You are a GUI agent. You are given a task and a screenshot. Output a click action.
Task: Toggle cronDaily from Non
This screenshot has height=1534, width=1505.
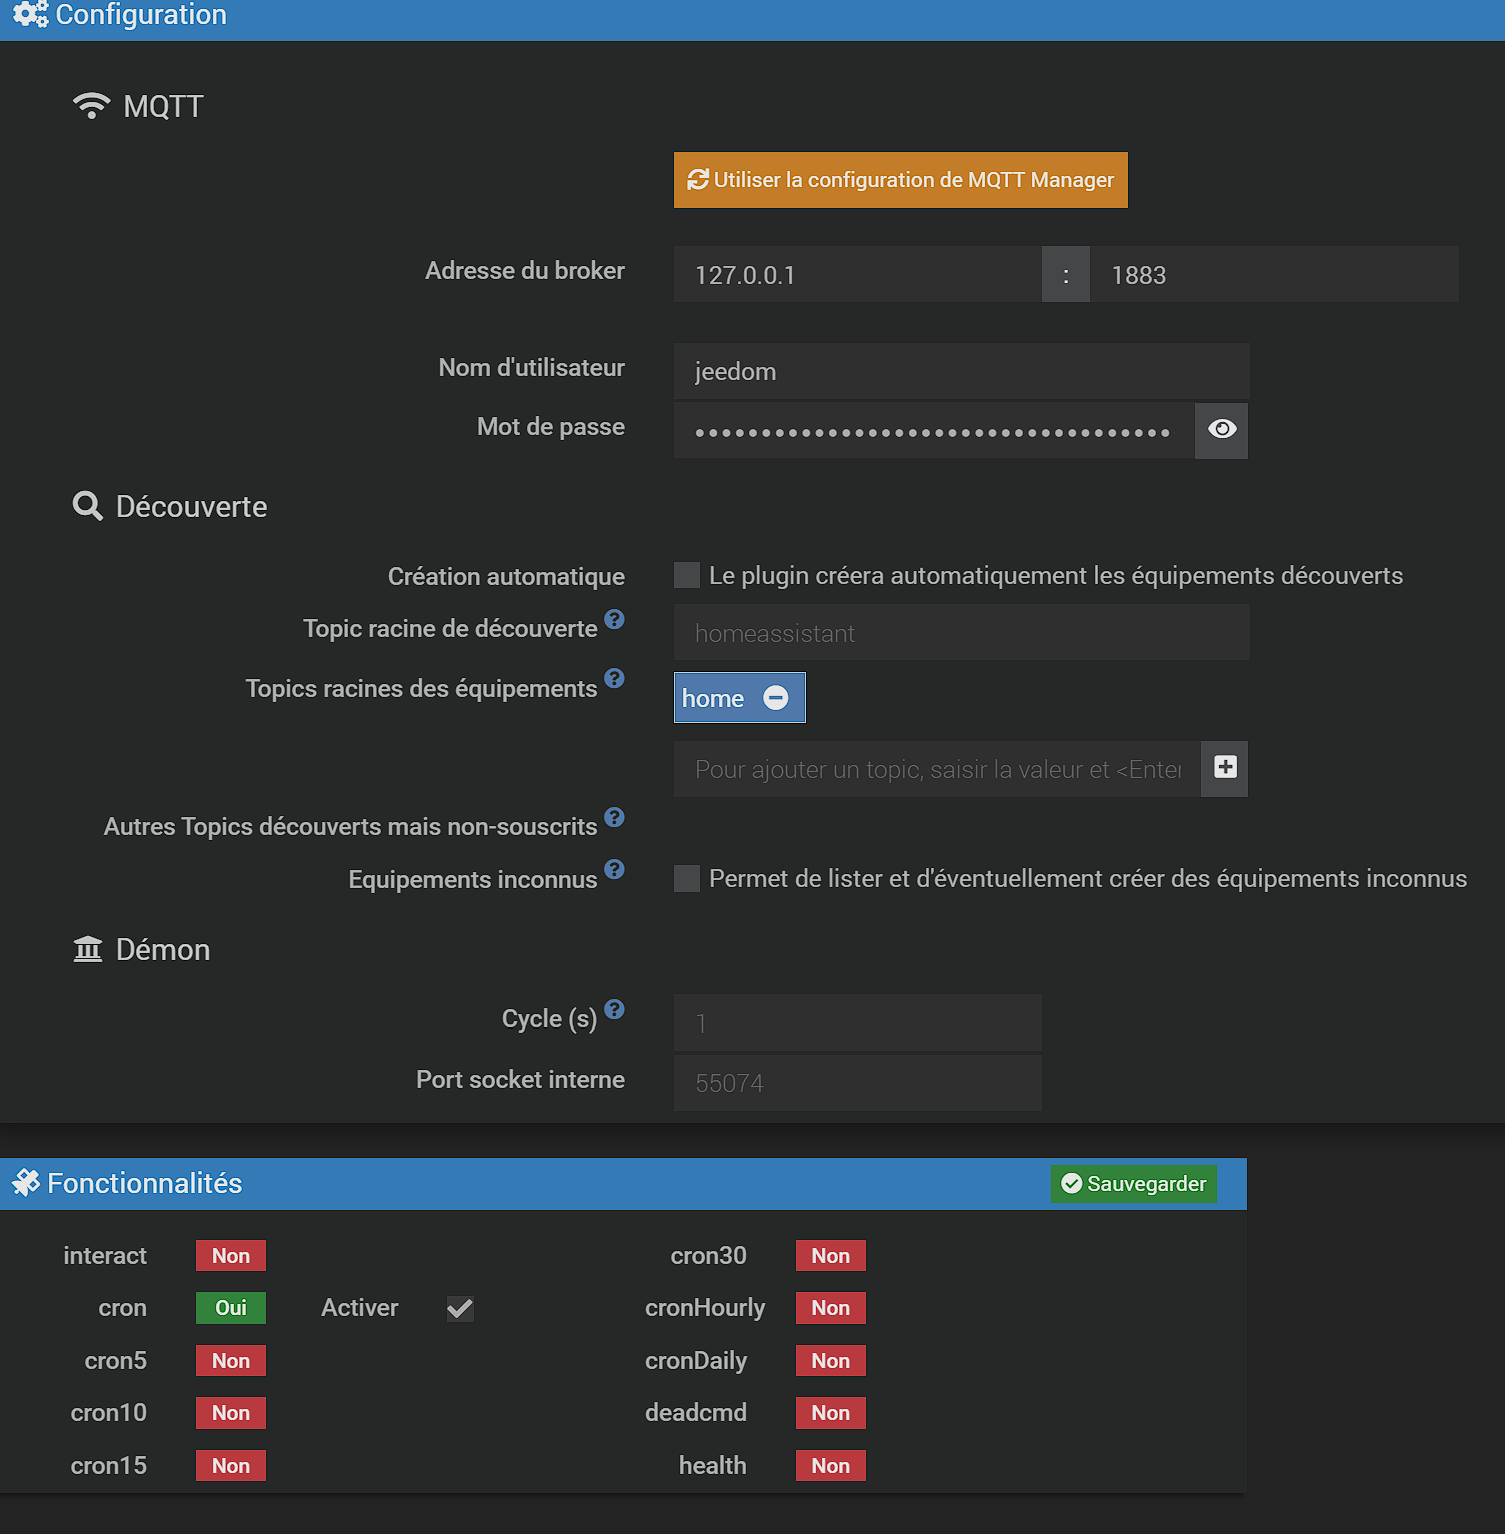(x=829, y=1360)
